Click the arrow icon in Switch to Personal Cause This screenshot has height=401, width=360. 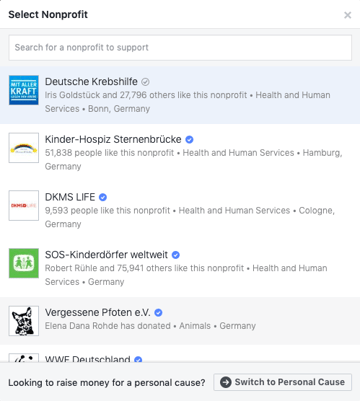[x=225, y=382]
